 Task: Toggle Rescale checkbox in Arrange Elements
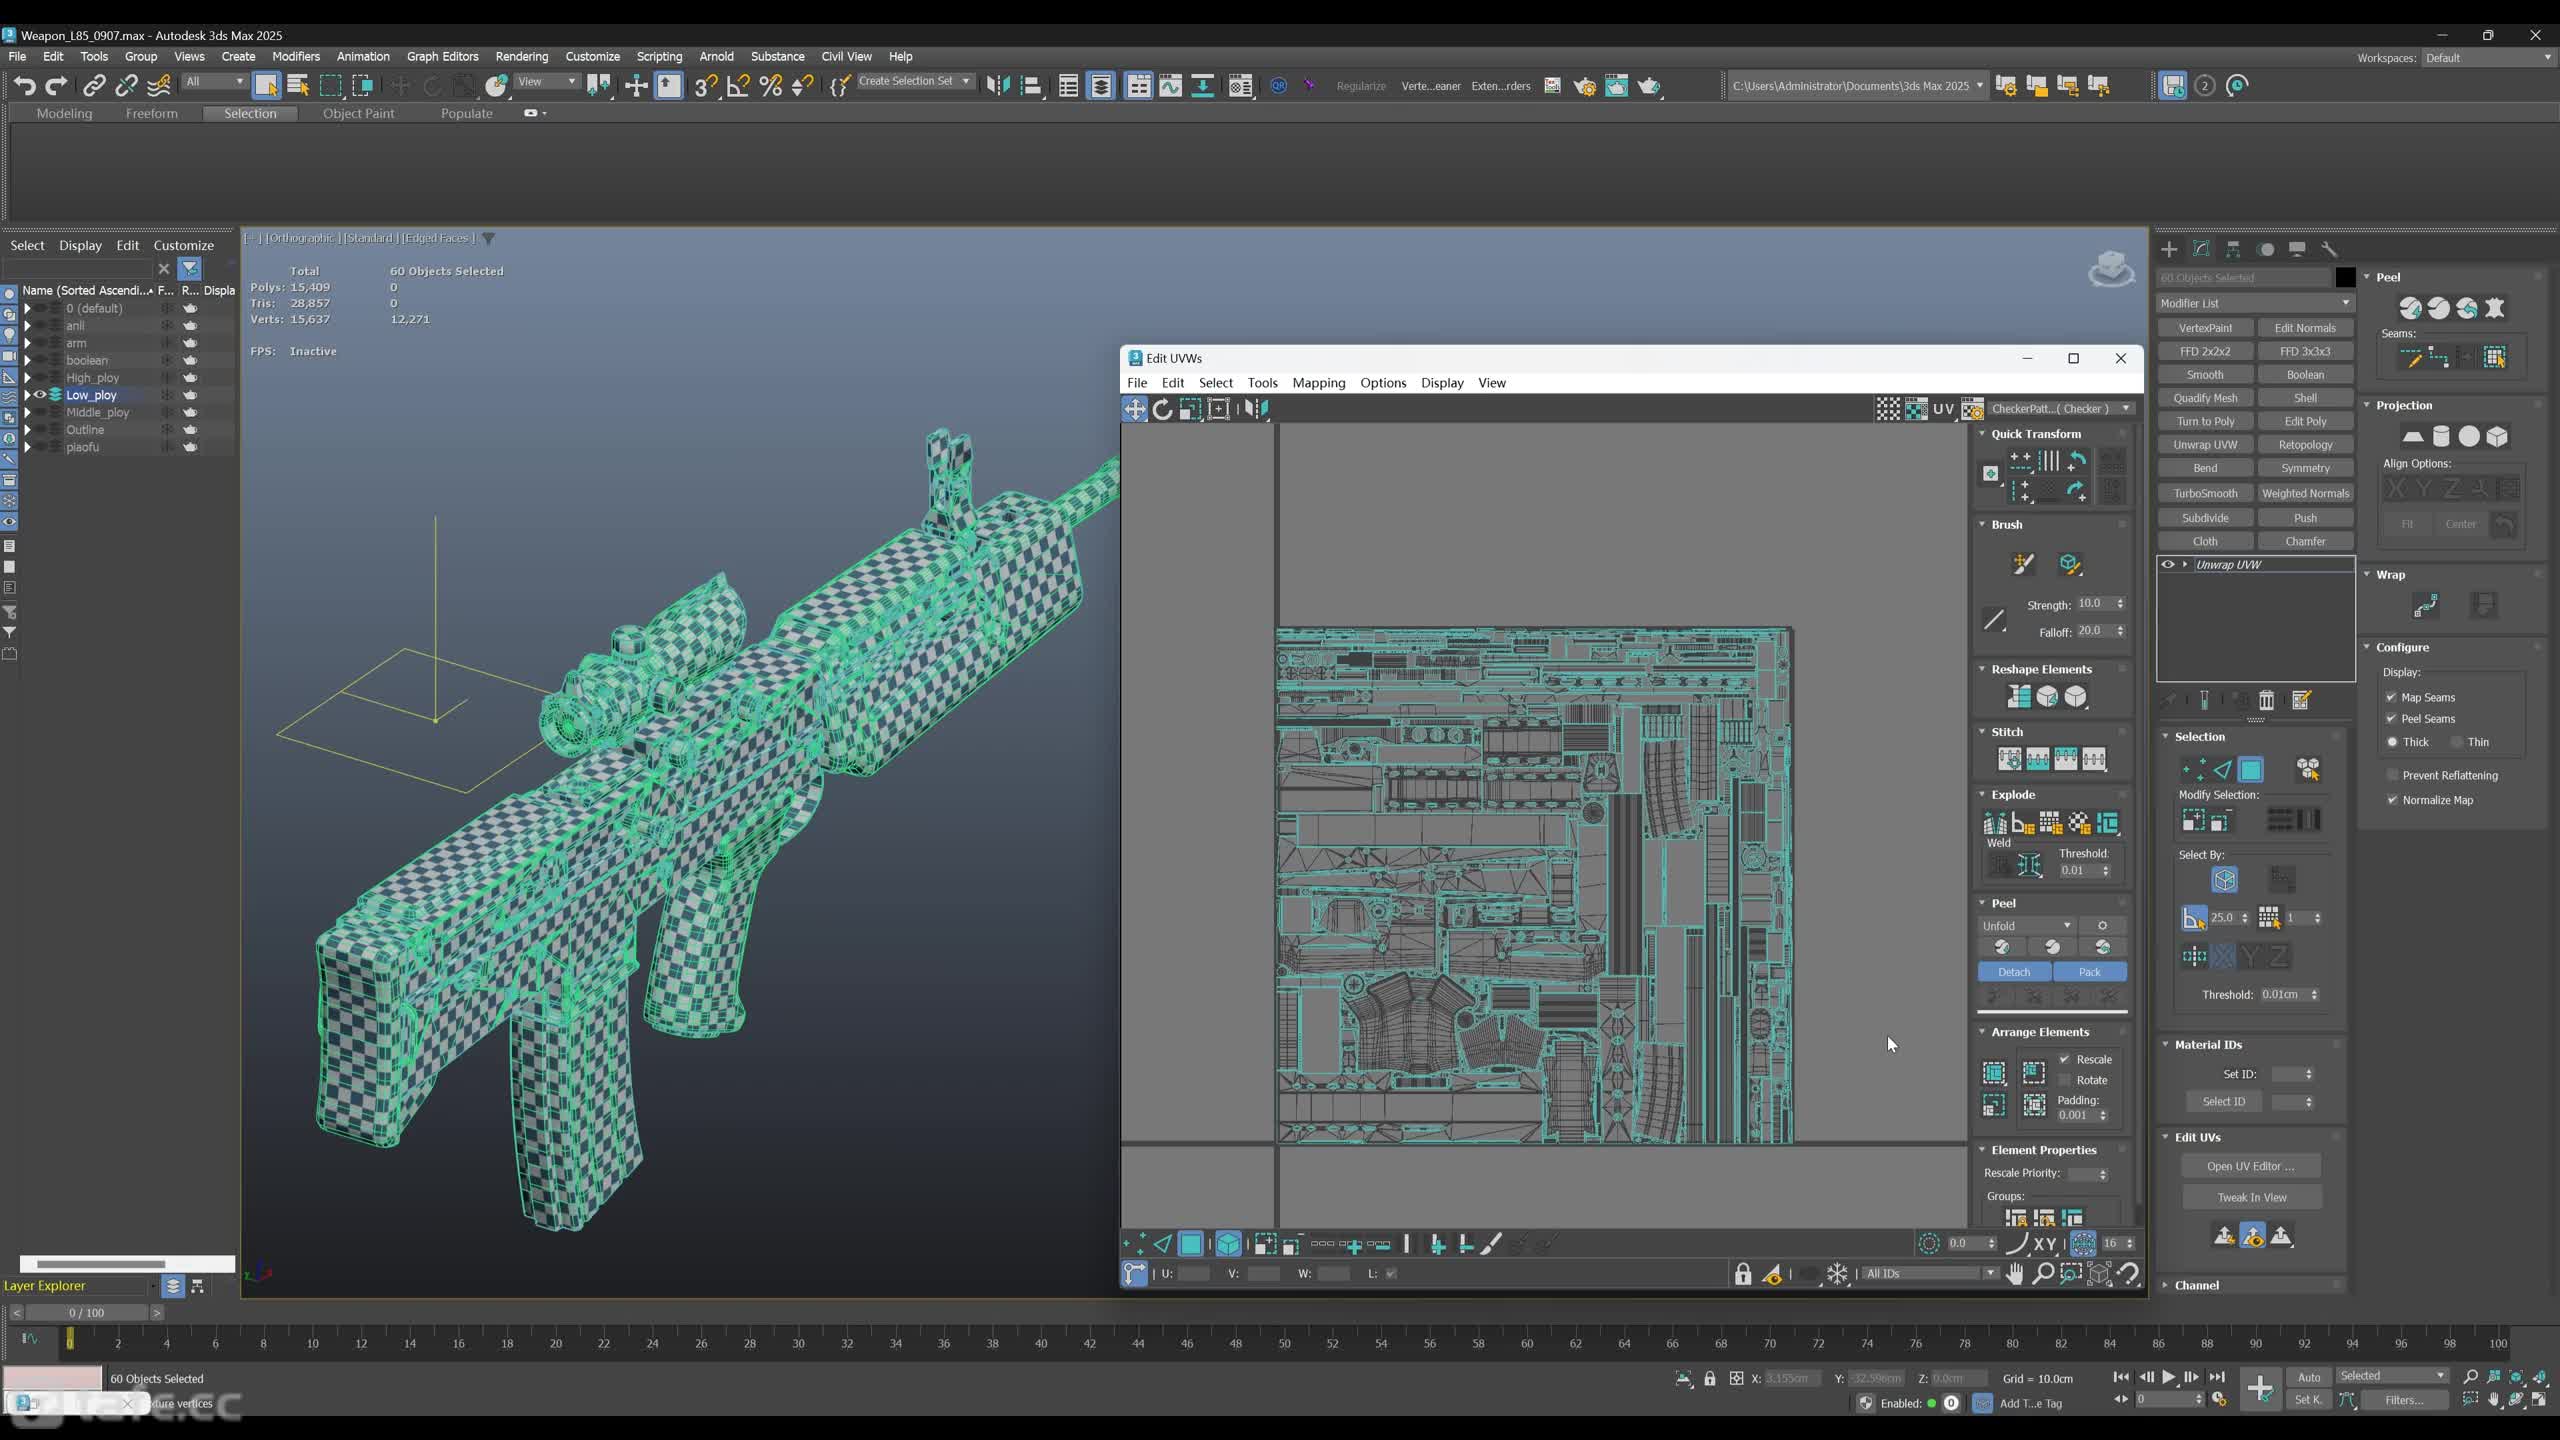[2064, 1060]
